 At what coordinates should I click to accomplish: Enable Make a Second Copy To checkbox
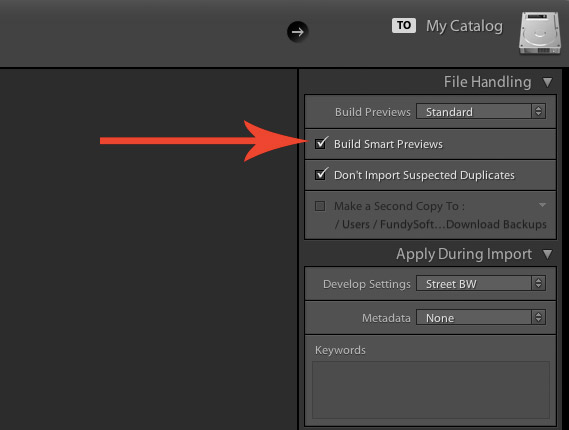[320, 206]
